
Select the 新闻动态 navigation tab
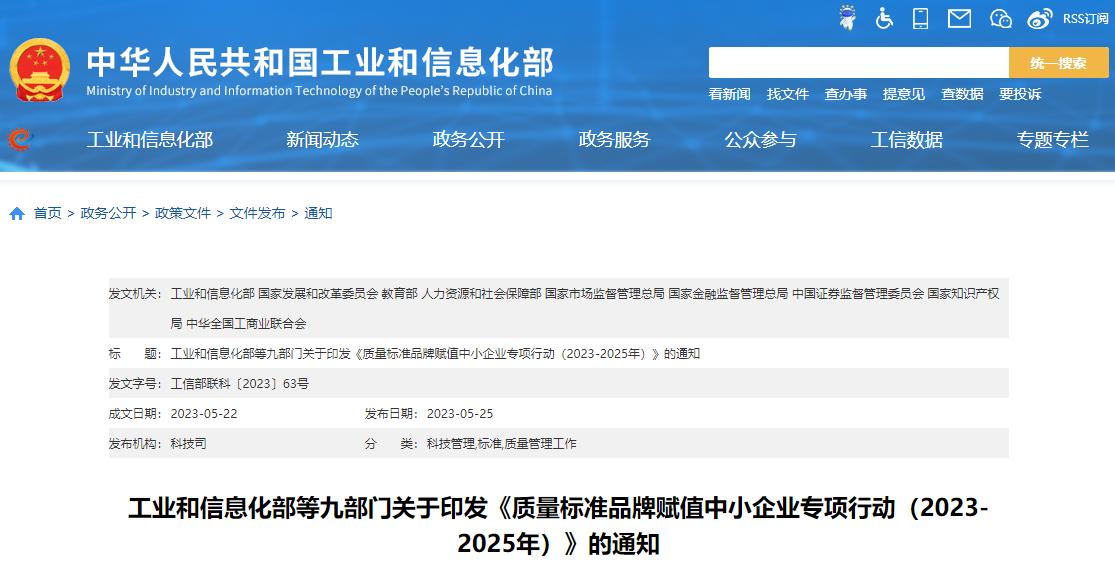coord(322,140)
